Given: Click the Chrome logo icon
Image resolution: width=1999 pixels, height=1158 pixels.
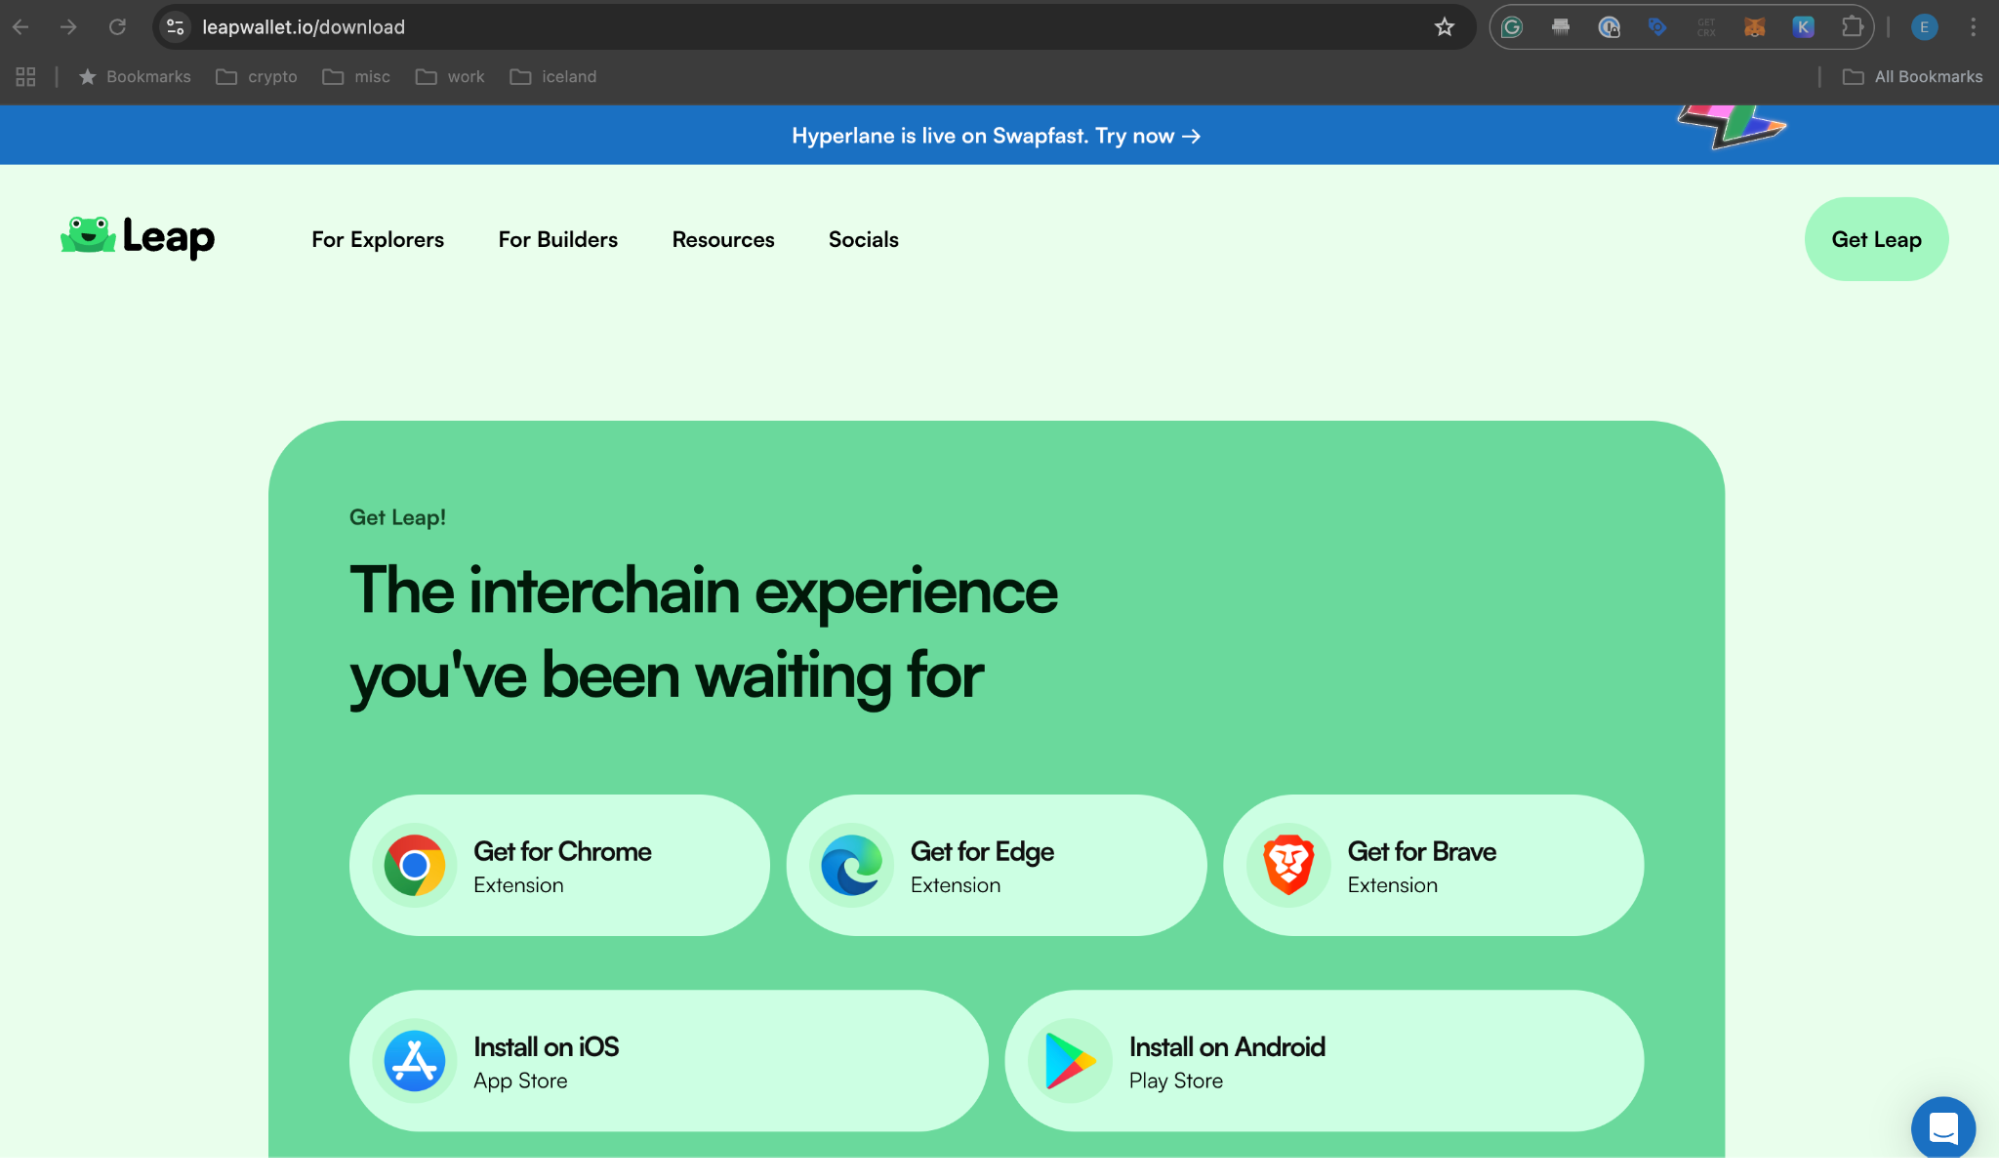Looking at the screenshot, I should [x=414, y=865].
